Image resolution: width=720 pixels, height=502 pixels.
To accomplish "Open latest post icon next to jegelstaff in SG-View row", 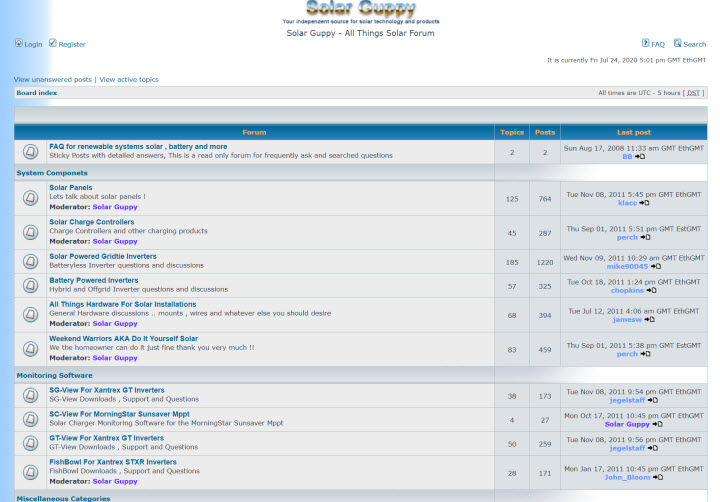I will tap(653, 400).
